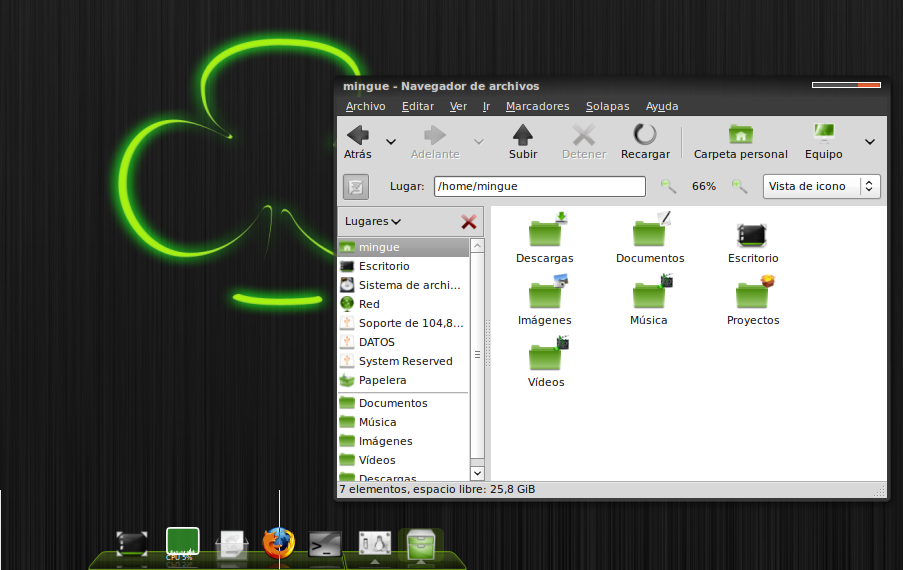Open the Ayuda menu
The width and height of the screenshot is (903, 570).
click(662, 107)
